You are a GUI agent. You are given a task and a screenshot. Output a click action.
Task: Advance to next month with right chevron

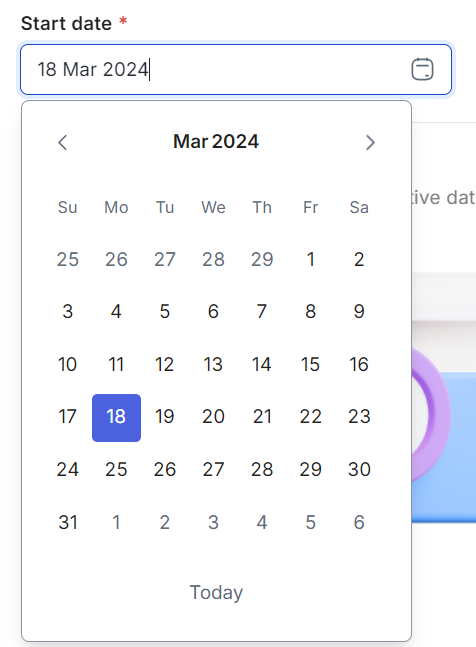(370, 143)
